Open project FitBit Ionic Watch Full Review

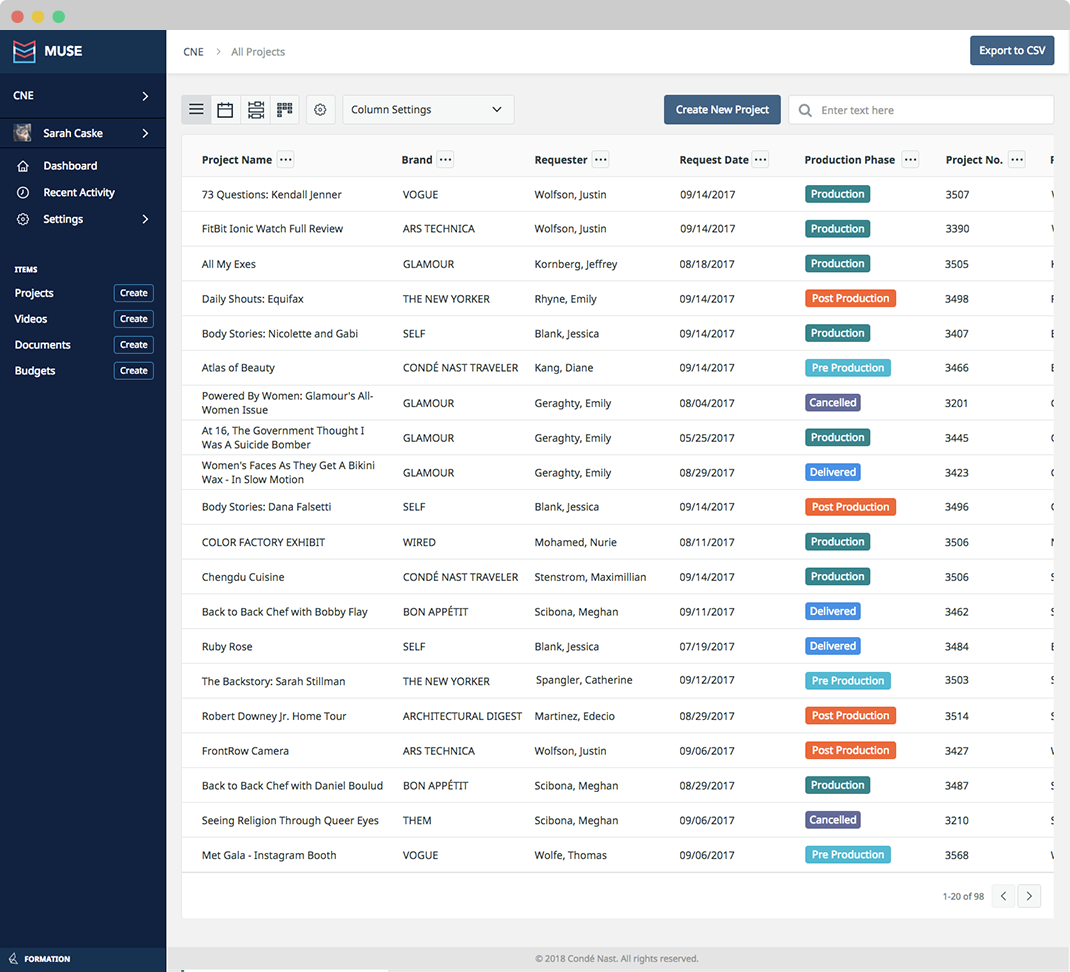pyautogui.click(x=272, y=229)
